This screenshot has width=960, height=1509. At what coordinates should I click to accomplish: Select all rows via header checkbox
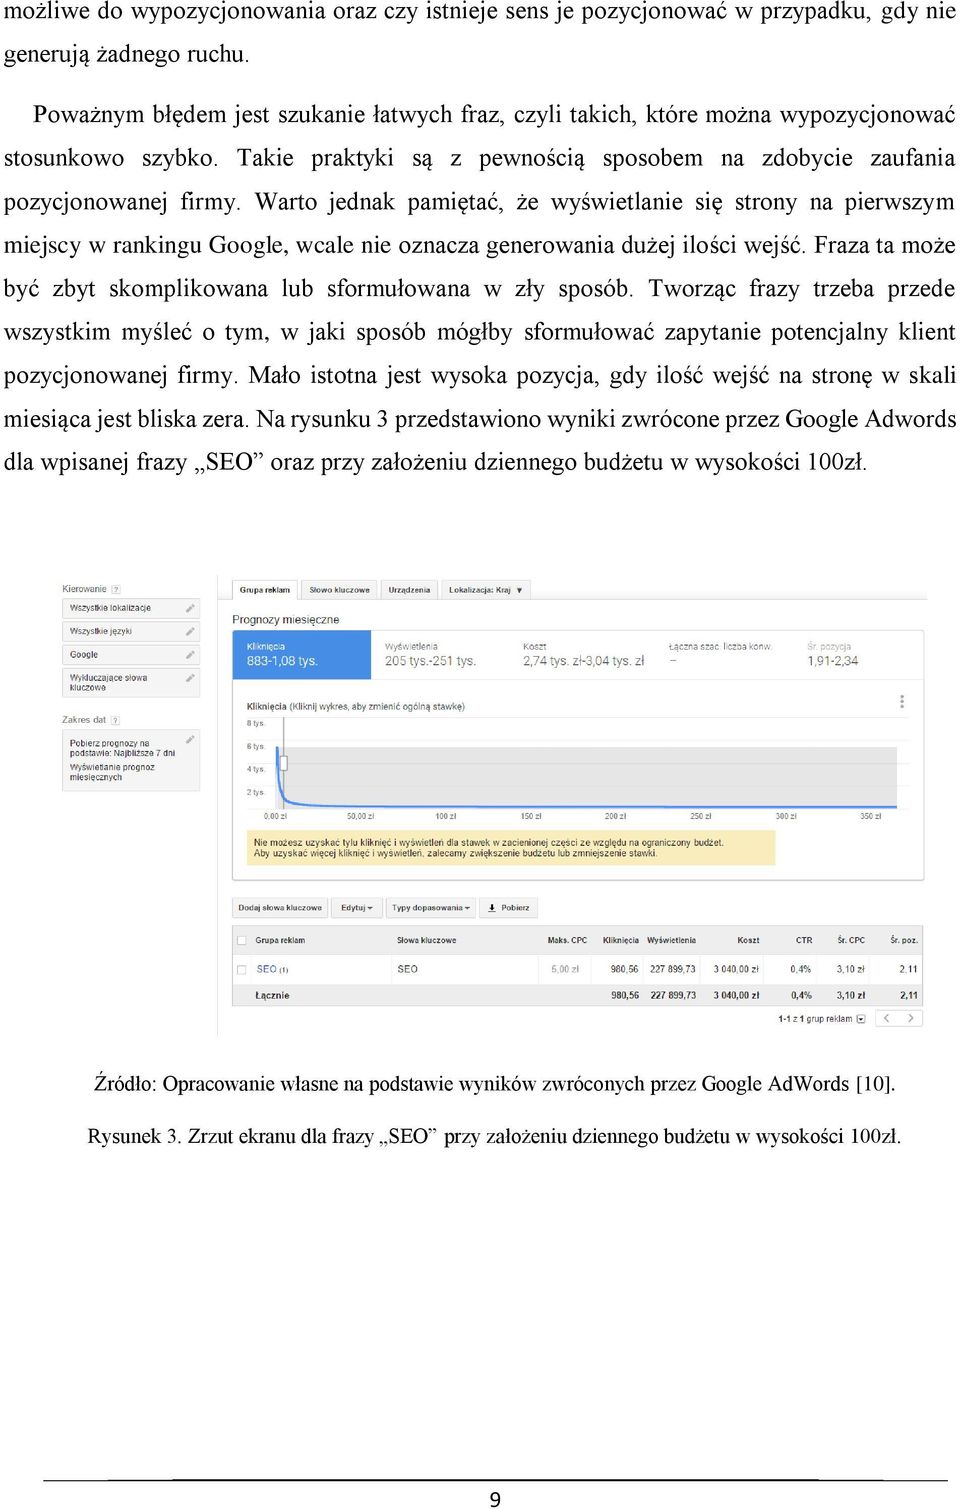[241, 940]
